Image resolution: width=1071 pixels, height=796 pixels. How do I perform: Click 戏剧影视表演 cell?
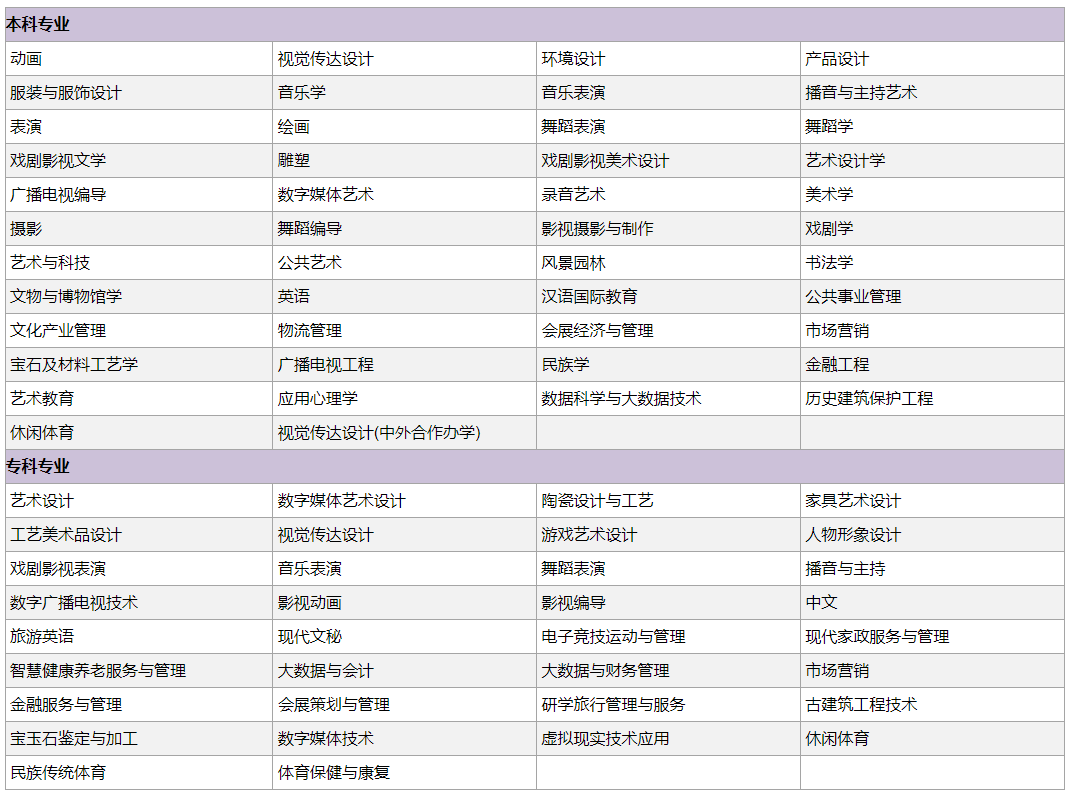pyautogui.click(x=139, y=568)
